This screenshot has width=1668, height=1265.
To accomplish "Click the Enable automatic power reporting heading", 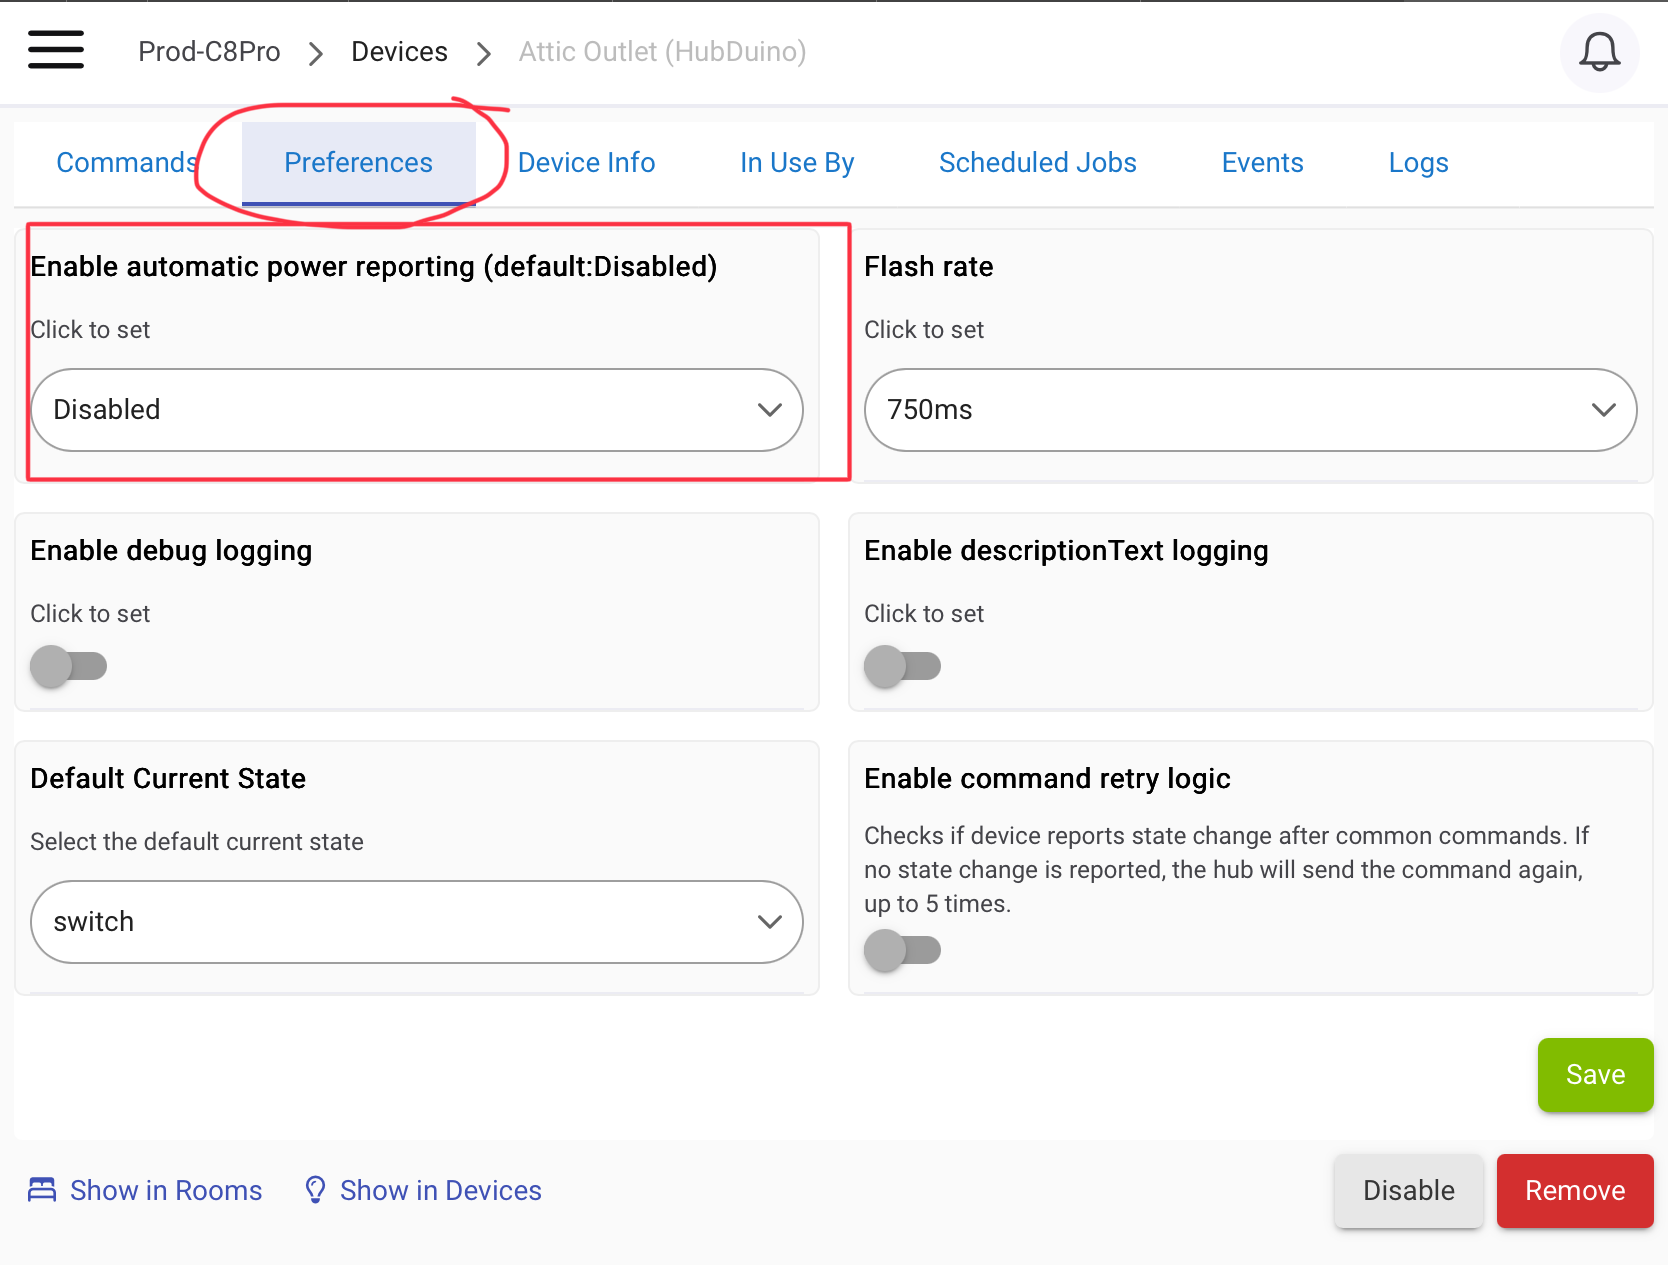I will pos(374,267).
